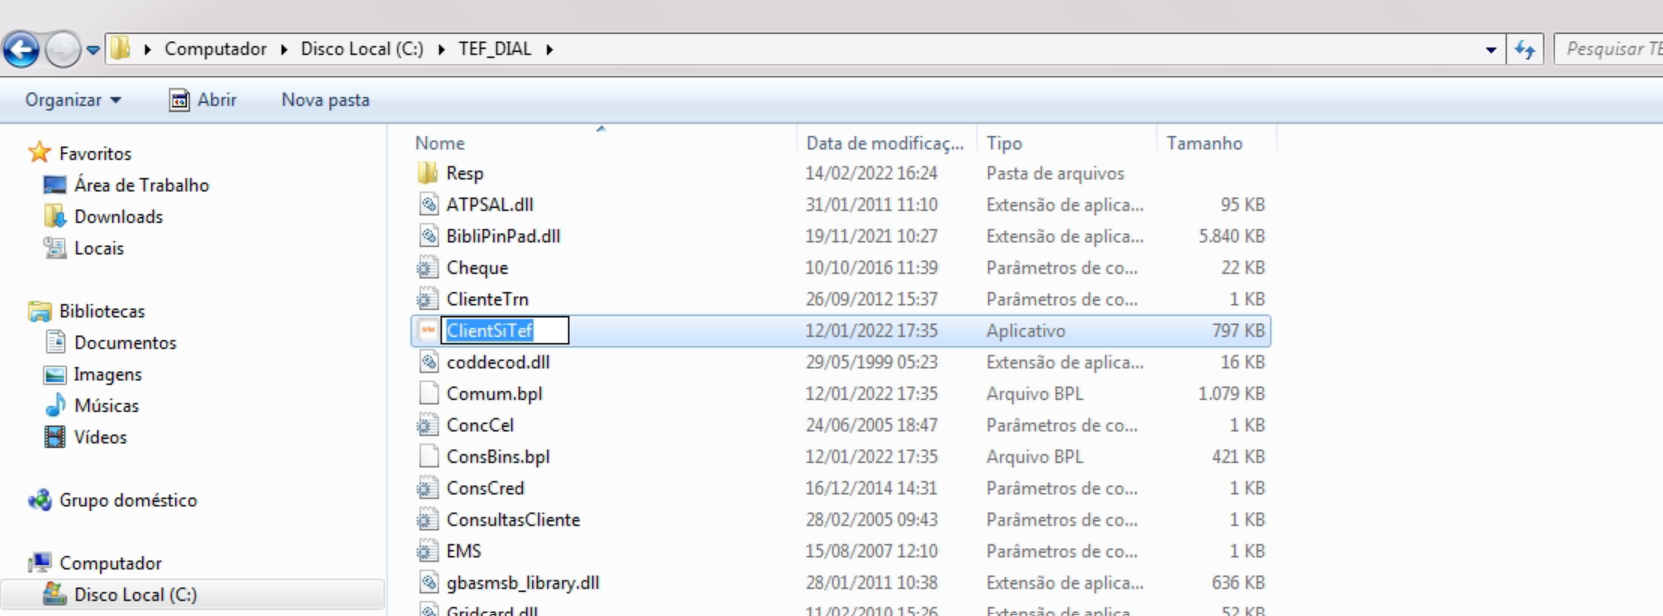Image resolution: width=1663 pixels, height=616 pixels.
Task: Open Vídeos library
Action: coord(100,437)
